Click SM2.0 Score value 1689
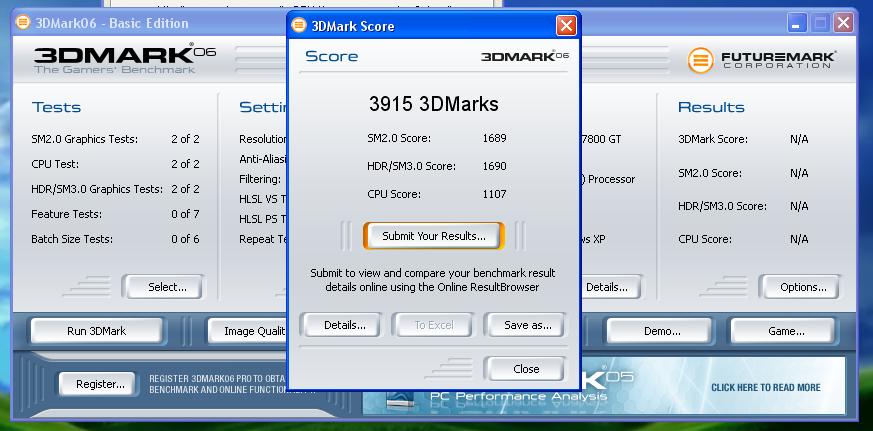Viewport: 873px width, 431px height. pos(494,138)
